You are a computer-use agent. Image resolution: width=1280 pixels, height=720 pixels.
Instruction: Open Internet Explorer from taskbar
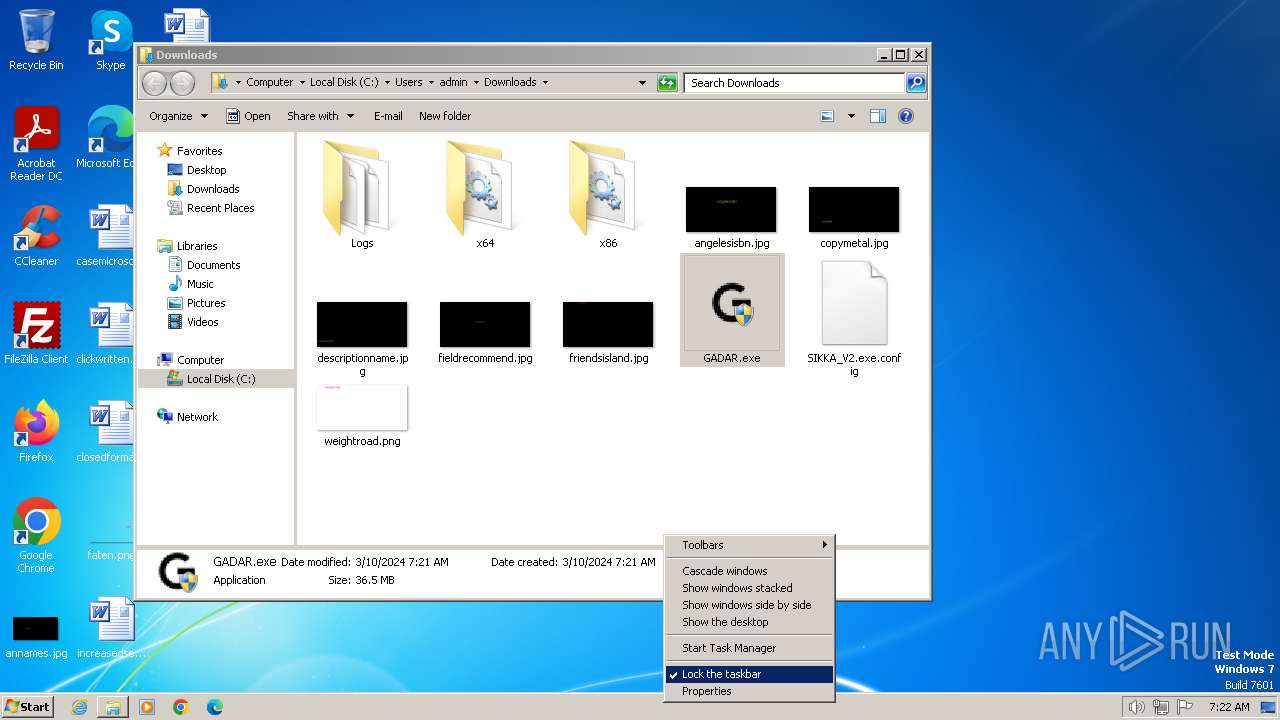[x=79, y=707]
